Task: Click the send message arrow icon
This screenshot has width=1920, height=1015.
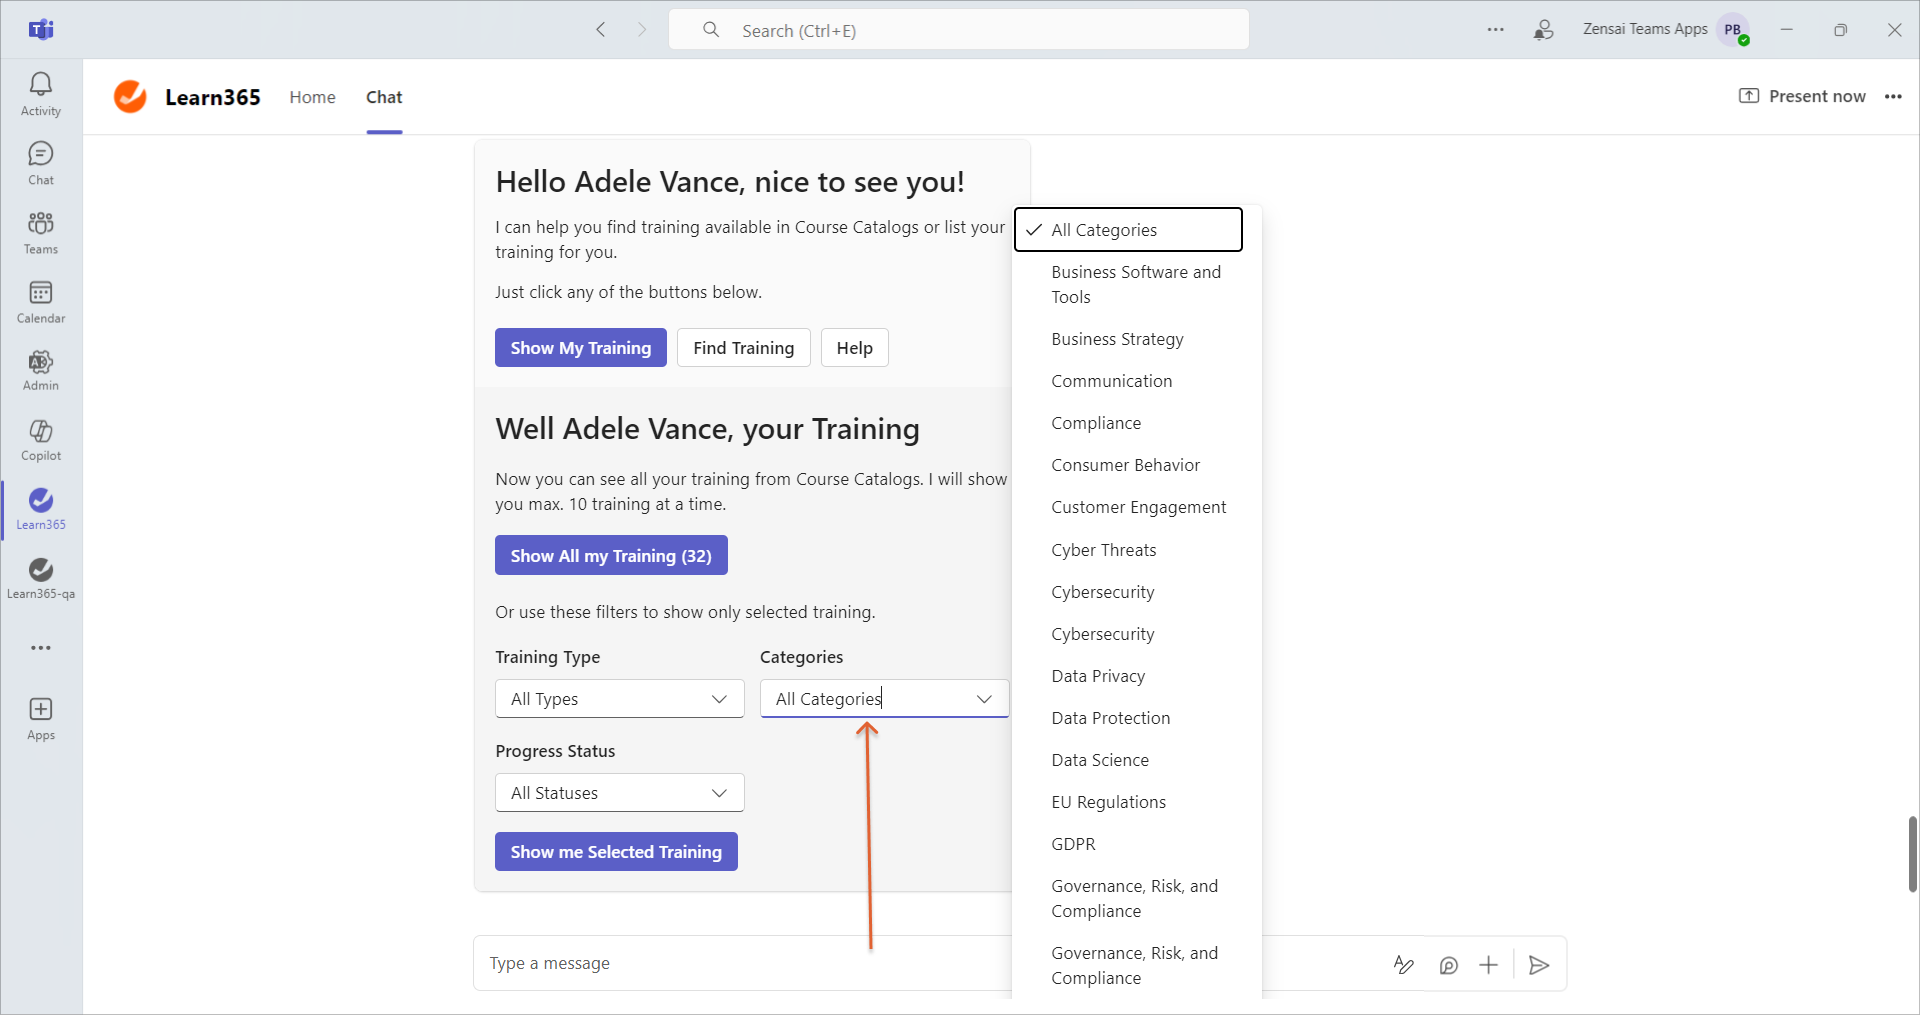Action: 1539,964
